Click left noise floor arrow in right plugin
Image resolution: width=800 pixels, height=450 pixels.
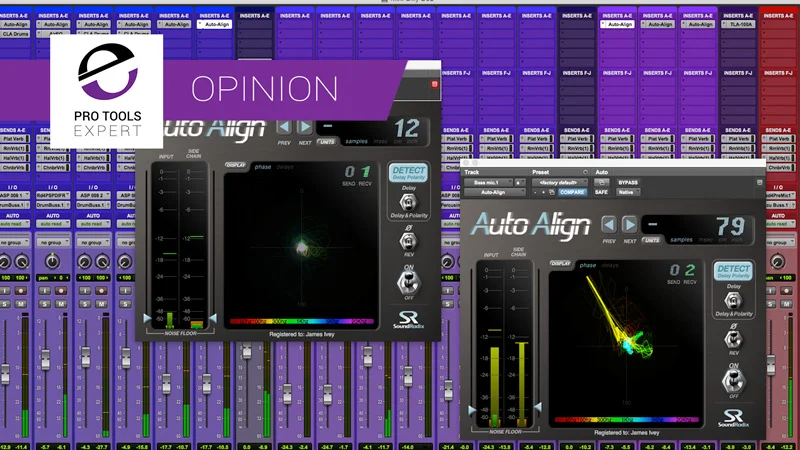pos(472,410)
